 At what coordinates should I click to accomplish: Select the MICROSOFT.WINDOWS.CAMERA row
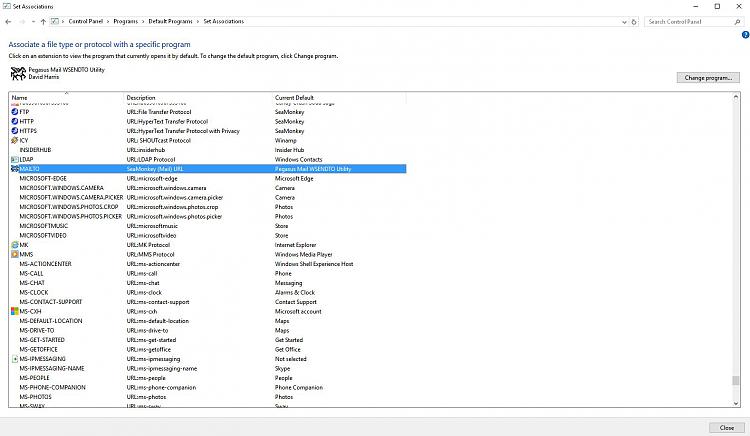coord(208,188)
